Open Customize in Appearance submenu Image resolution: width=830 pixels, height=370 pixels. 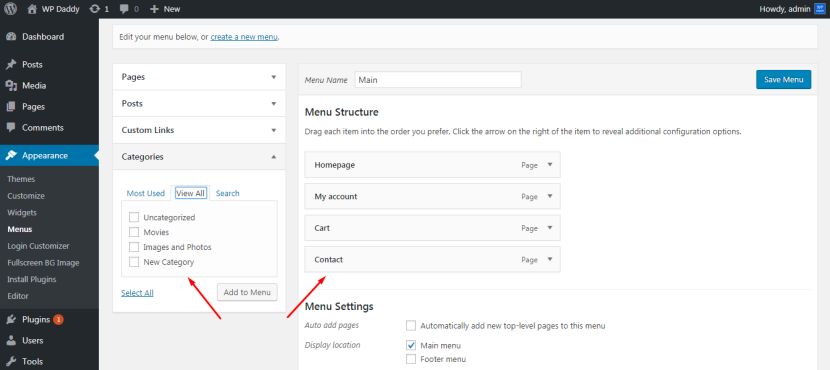pyautogui.click(x=26, y=196)
